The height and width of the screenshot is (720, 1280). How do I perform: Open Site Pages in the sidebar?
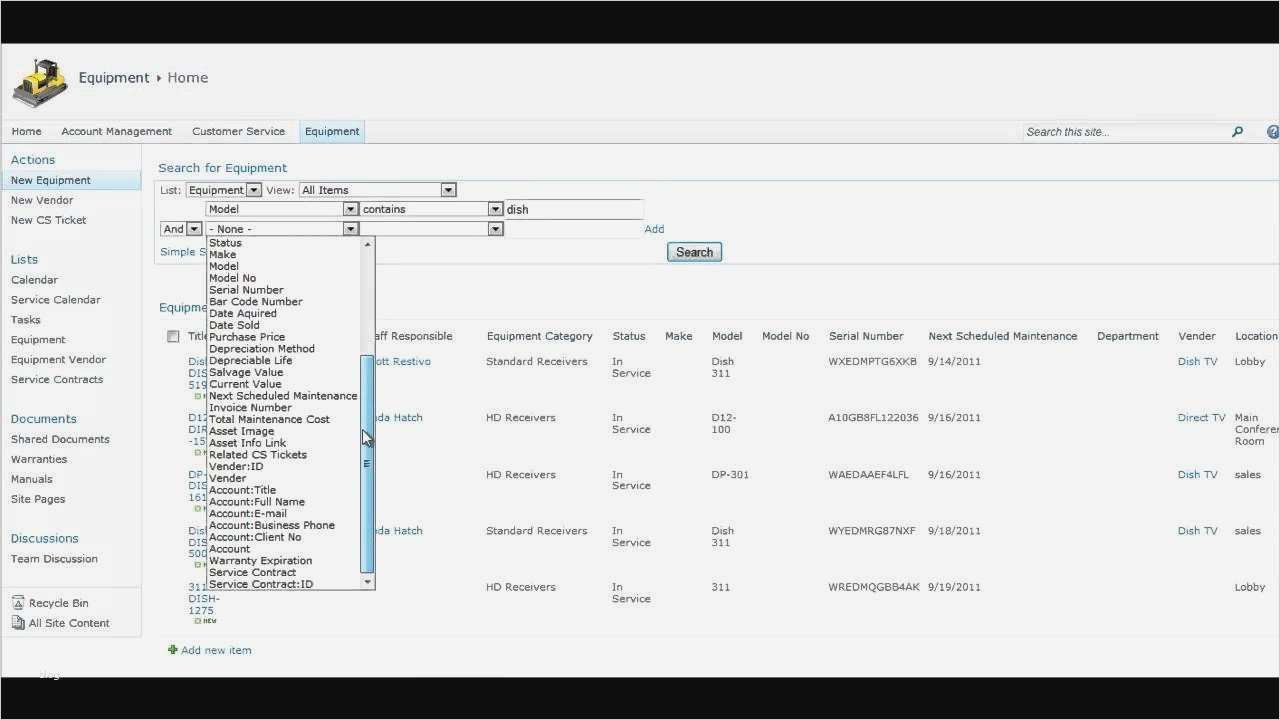(x=38, y=499)
